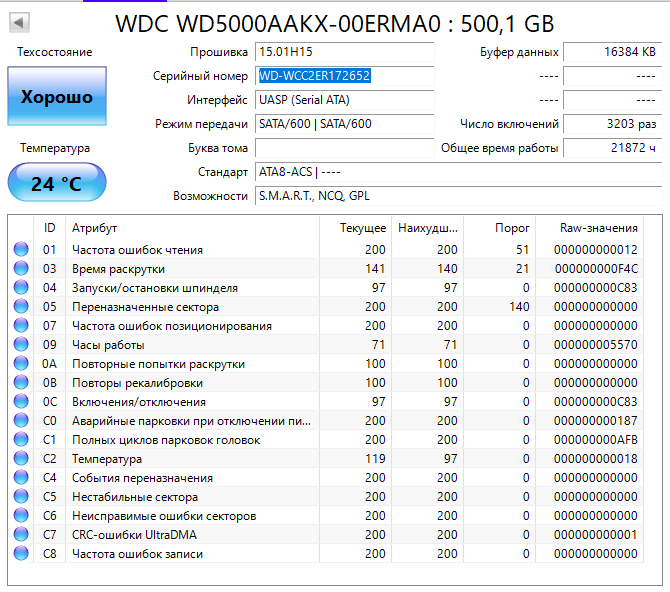Click threshold value 51
Viewport: 670px width, 592px height.
[523, 249]
